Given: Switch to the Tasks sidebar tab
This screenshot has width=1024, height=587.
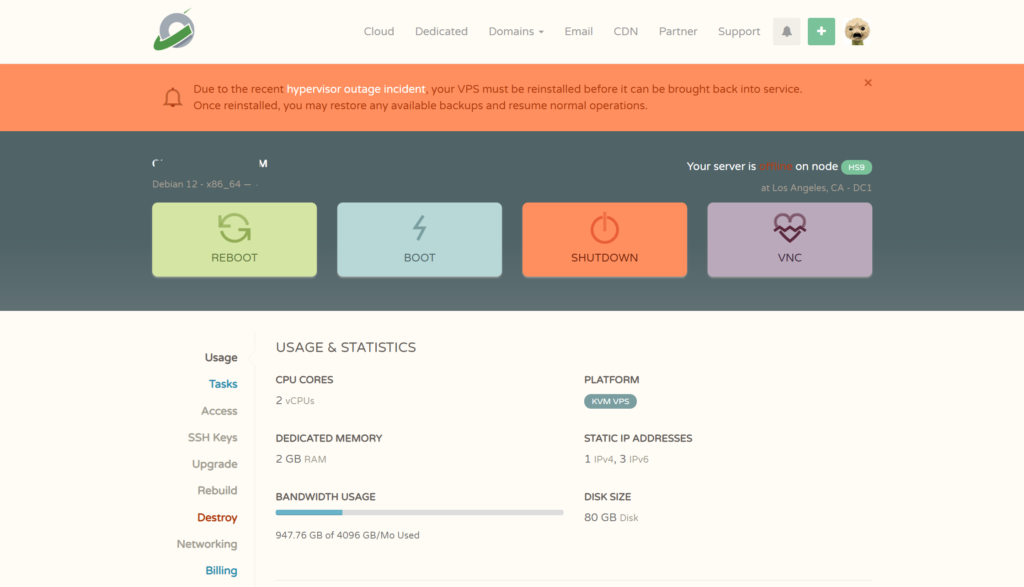Looking at the screenshot, I should pyautogui.click(x=223, y=384).
